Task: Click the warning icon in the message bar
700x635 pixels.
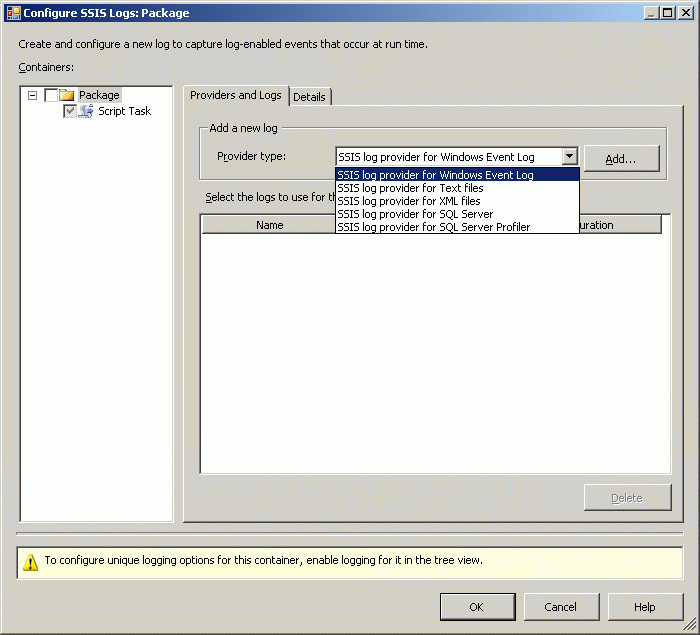Action: 30,562
